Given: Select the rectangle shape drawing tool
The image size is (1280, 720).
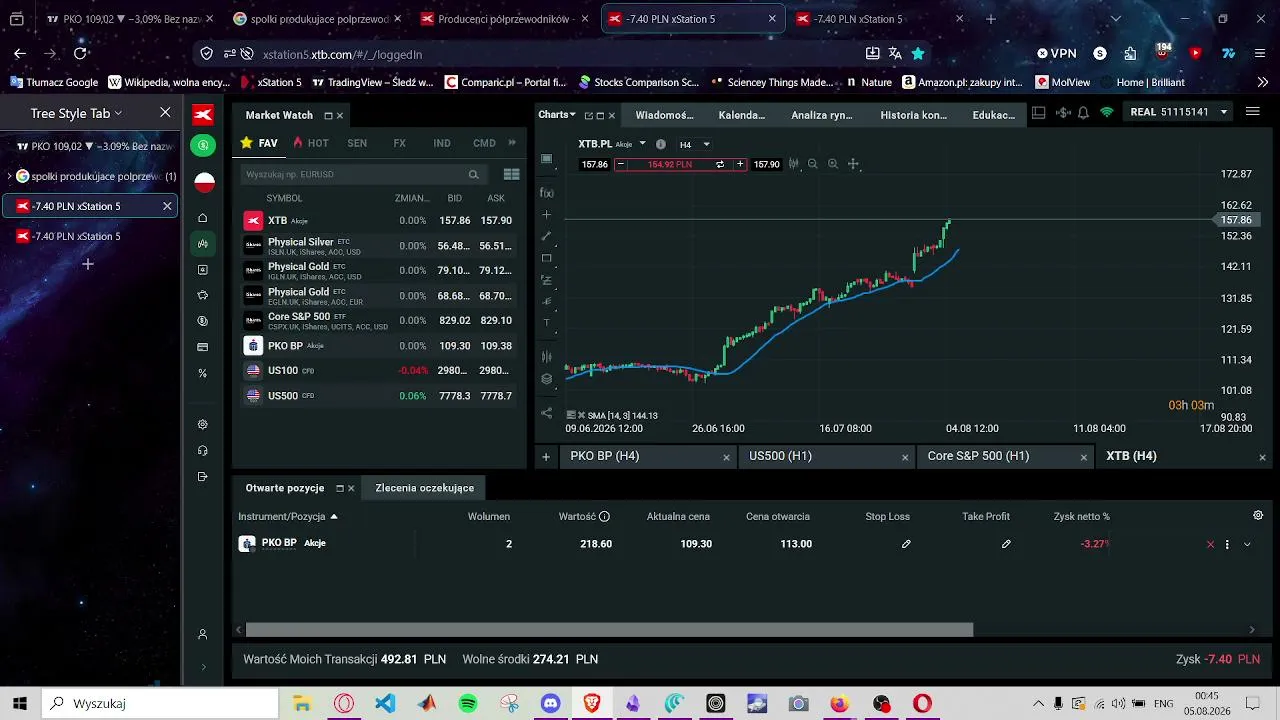Looking at the screenshot, I should click(546, 258).
